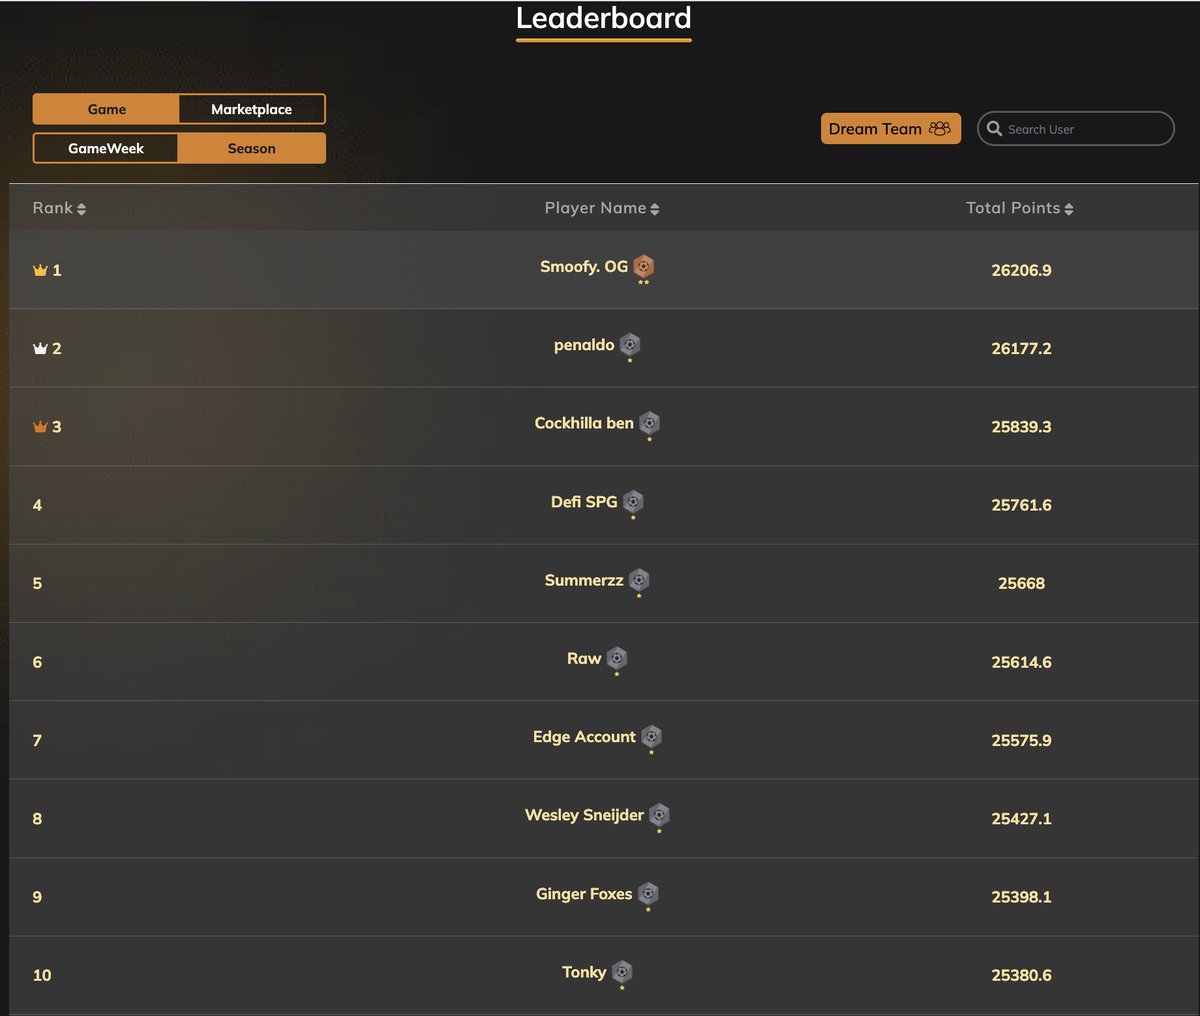The height and width of the screenshot is (1016, 1200).
Task: Click rank number 4
Action: point(37,505)
